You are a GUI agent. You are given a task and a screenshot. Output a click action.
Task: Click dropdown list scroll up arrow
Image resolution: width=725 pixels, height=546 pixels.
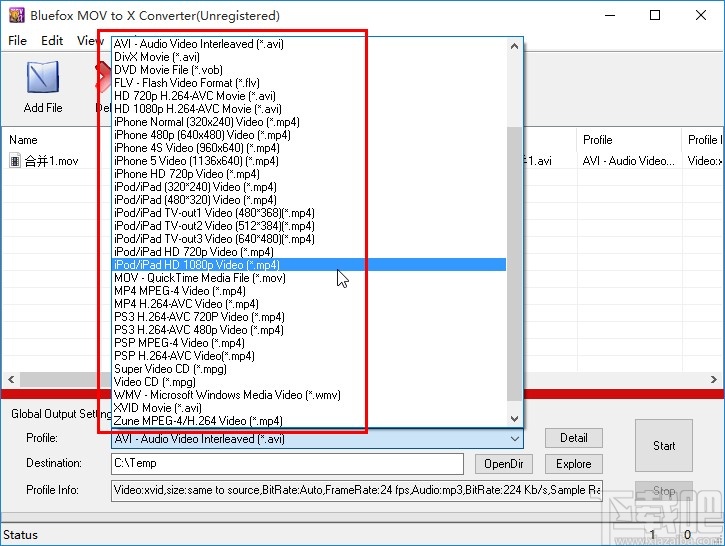point(514,46)
